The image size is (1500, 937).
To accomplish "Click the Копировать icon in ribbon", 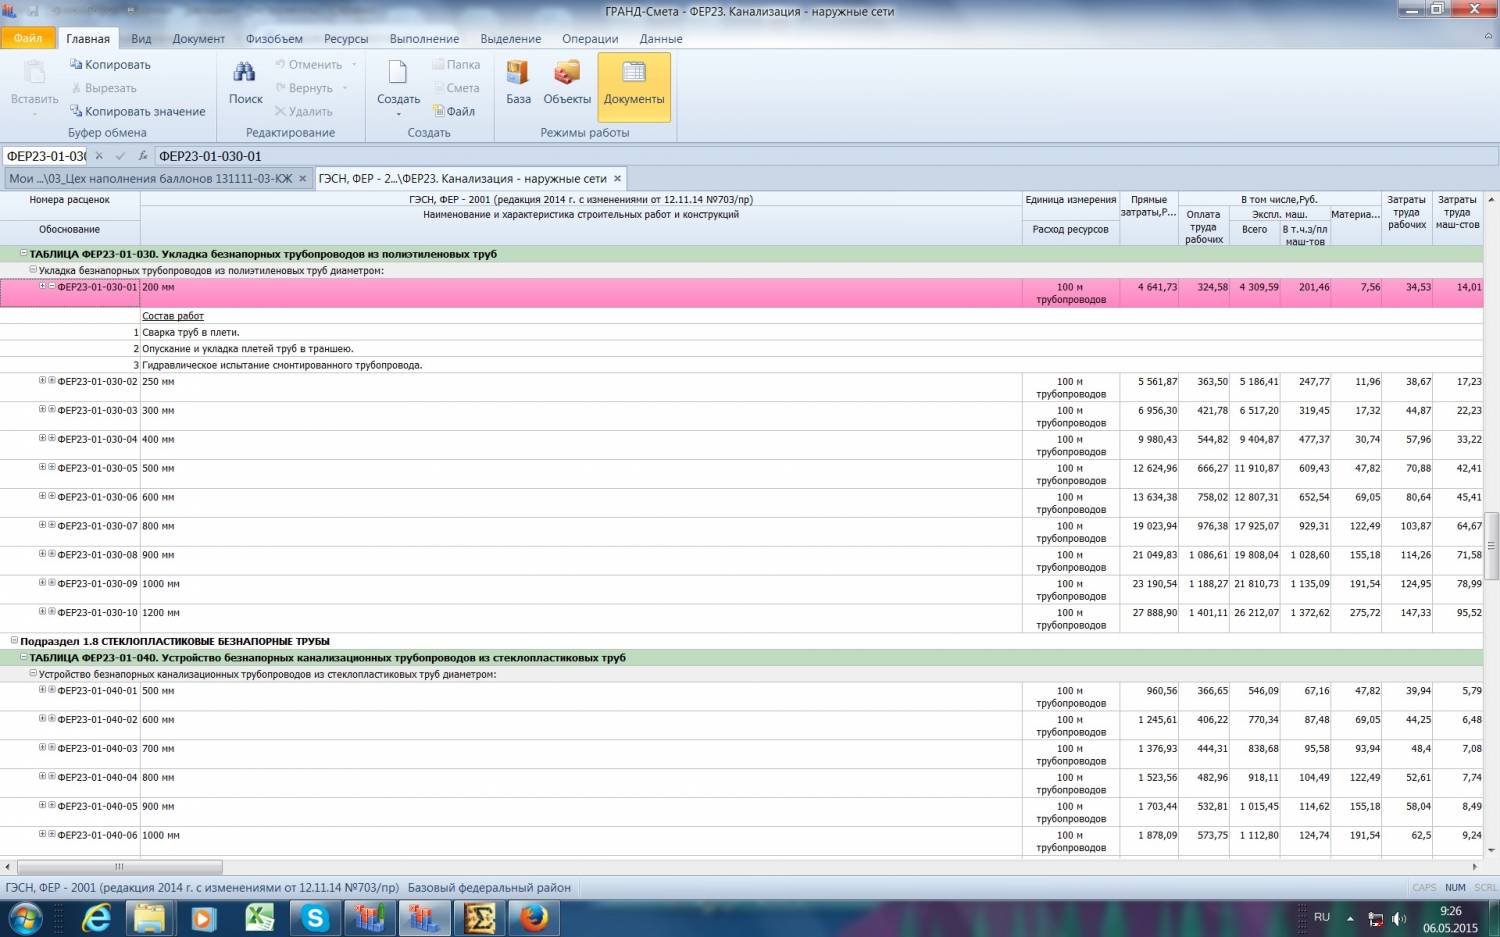I will [76, 65].
